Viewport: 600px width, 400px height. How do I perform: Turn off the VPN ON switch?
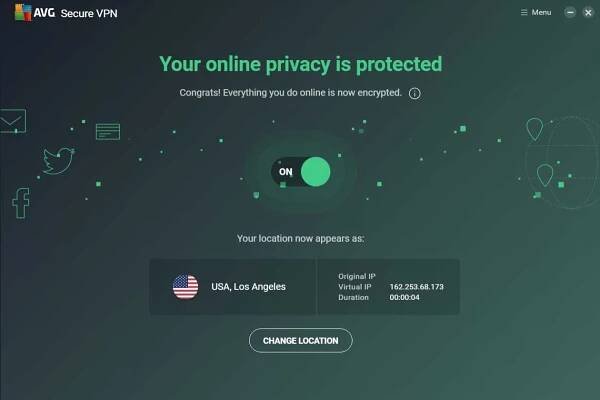tap(301, 172)
